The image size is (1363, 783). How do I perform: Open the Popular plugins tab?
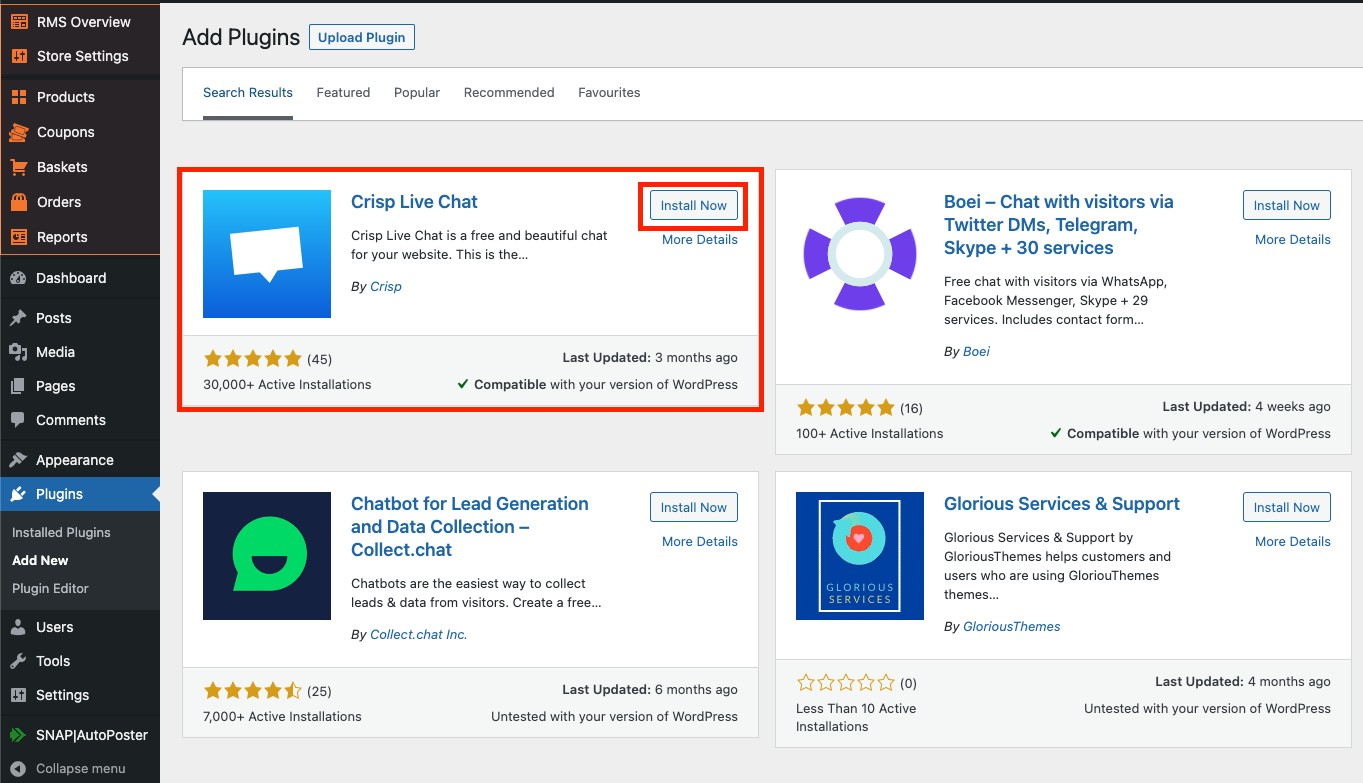417,93
